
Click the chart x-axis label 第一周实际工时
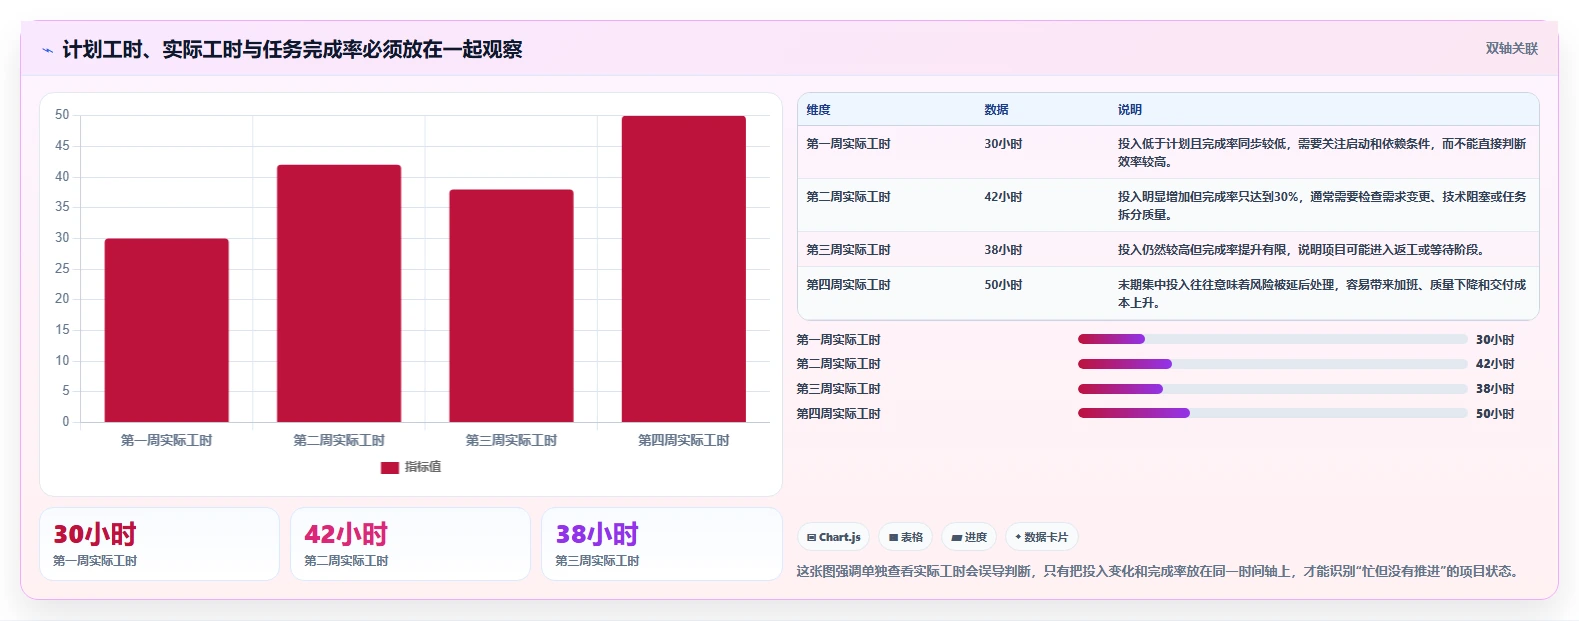click(x=167, y=440)
